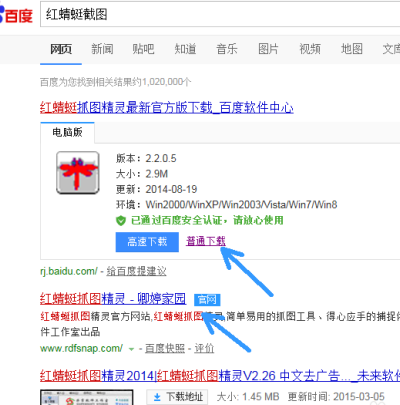Select the 网页 tab
The width and height of the screenshot is (400, 405).
(61, 49)
